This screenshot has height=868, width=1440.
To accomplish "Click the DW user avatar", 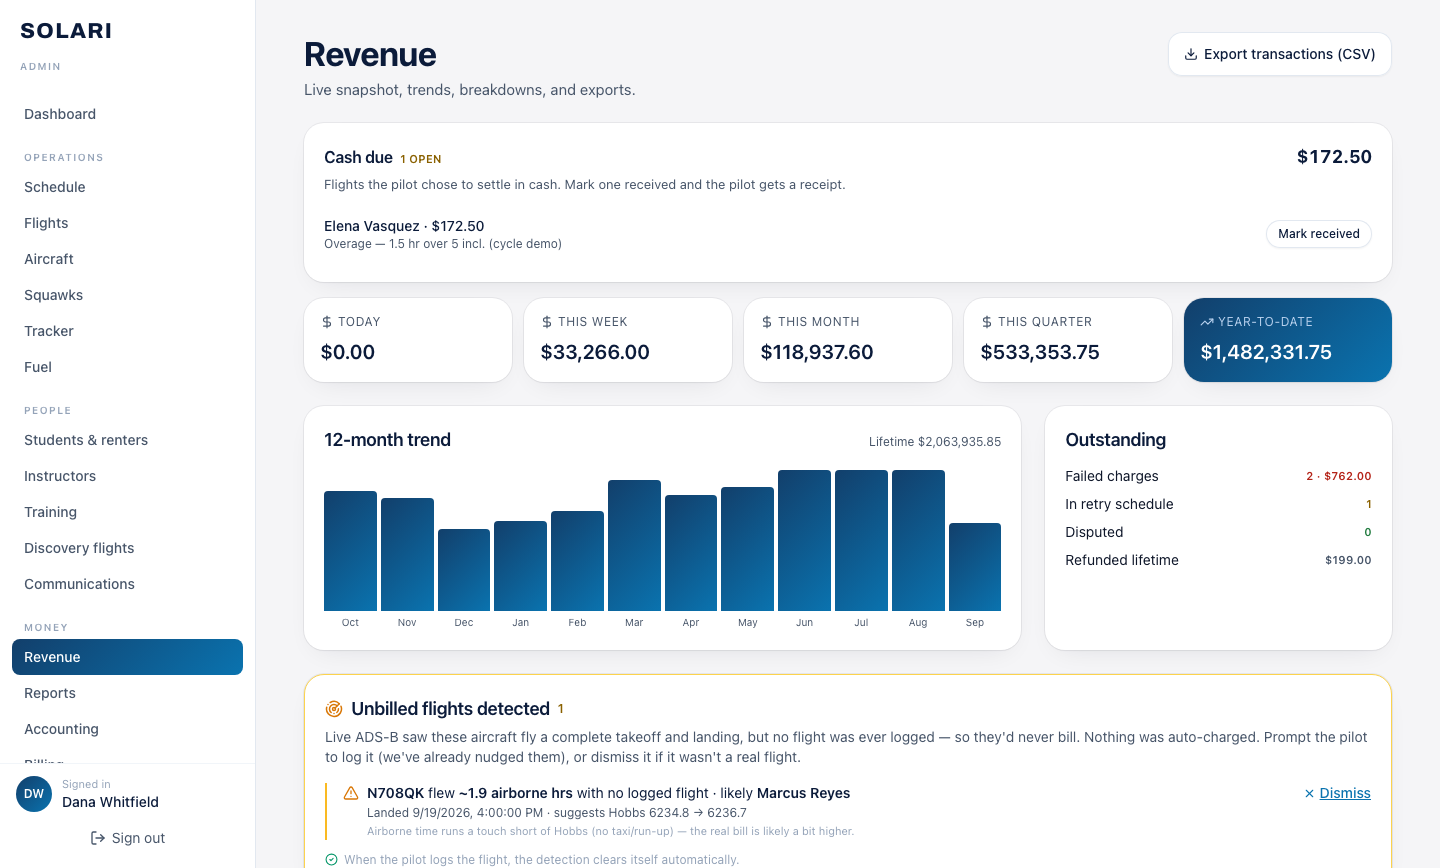I will (34, 794).
